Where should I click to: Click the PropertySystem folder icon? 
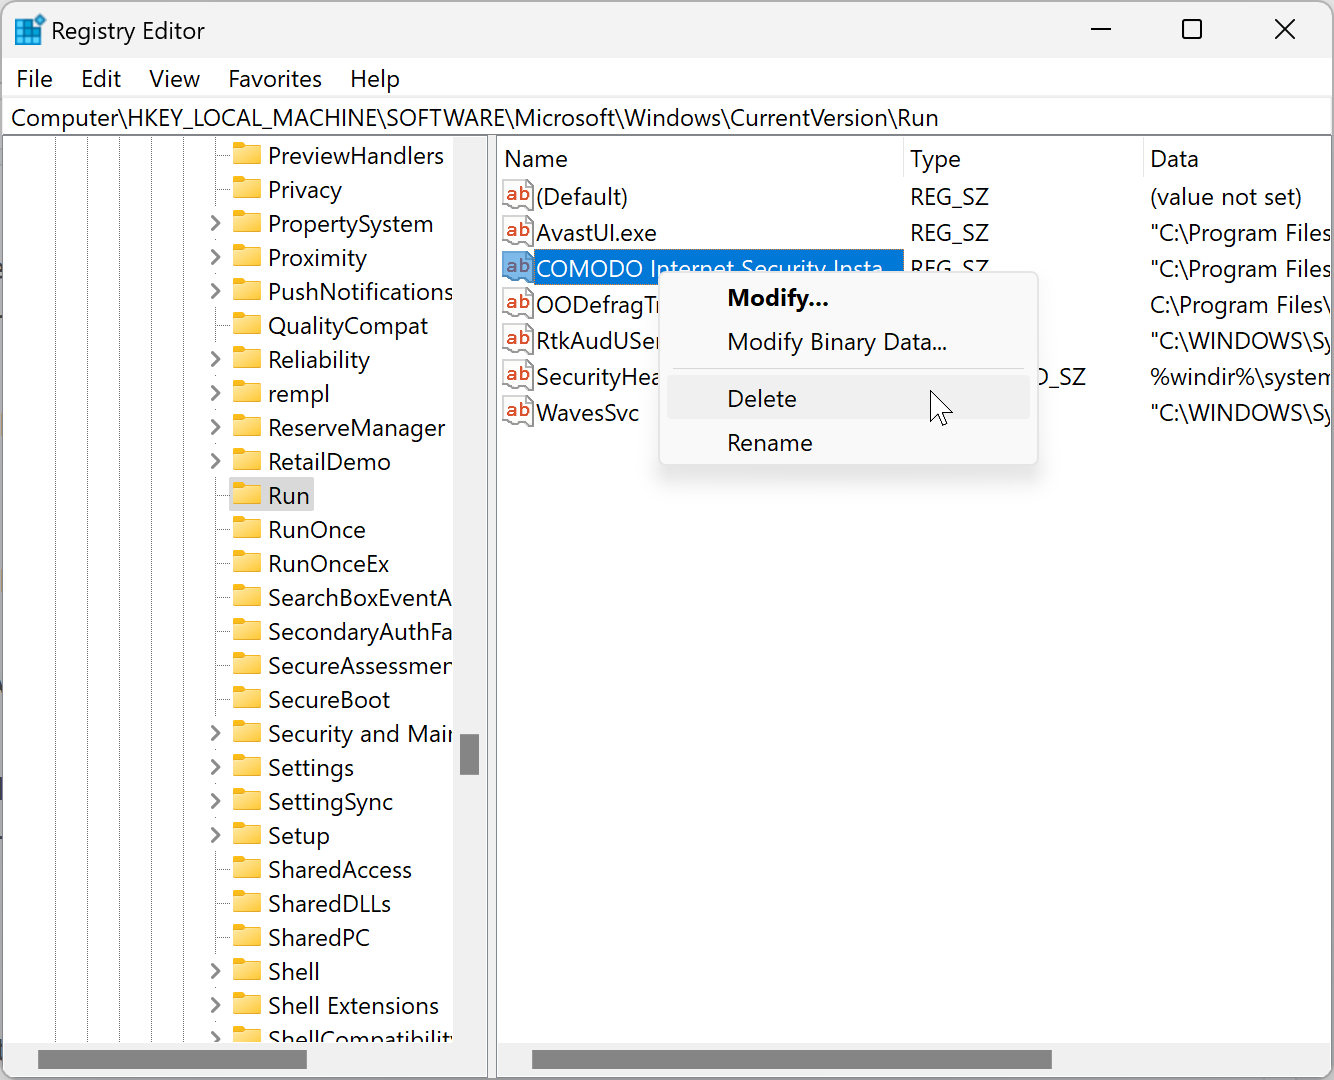pos(247,222)
